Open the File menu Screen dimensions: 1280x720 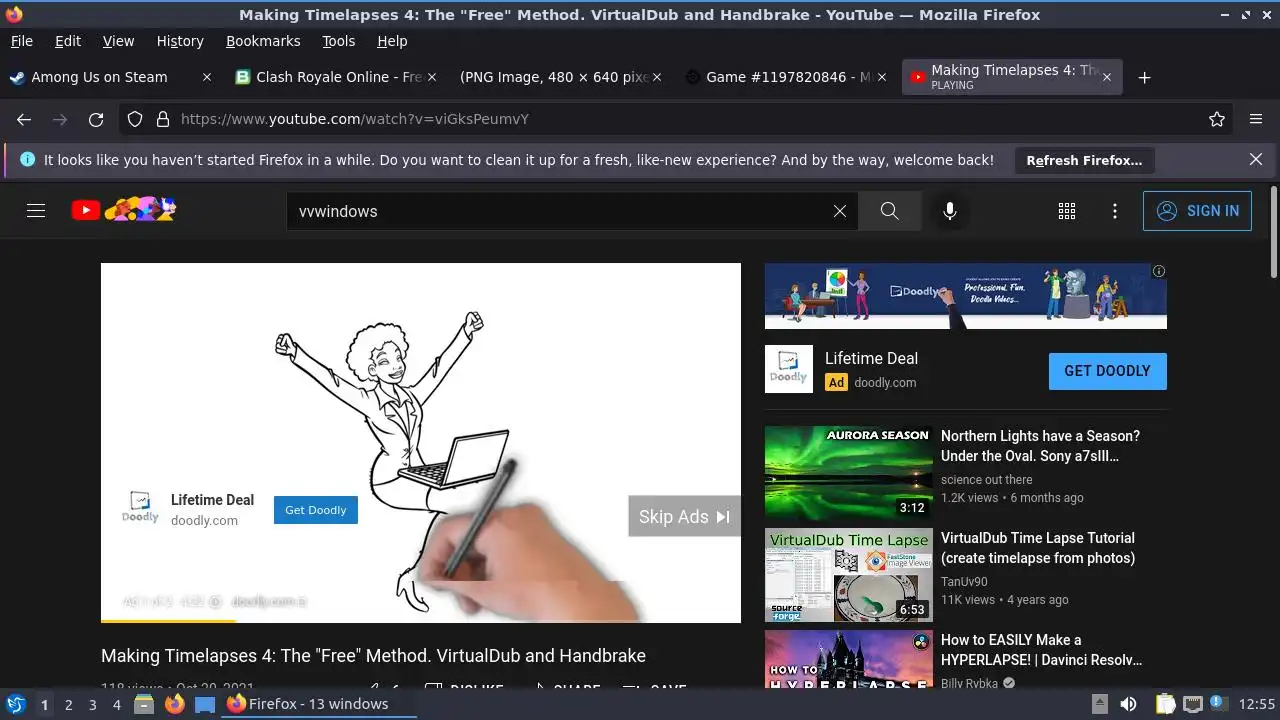click(x=22, y=41)
